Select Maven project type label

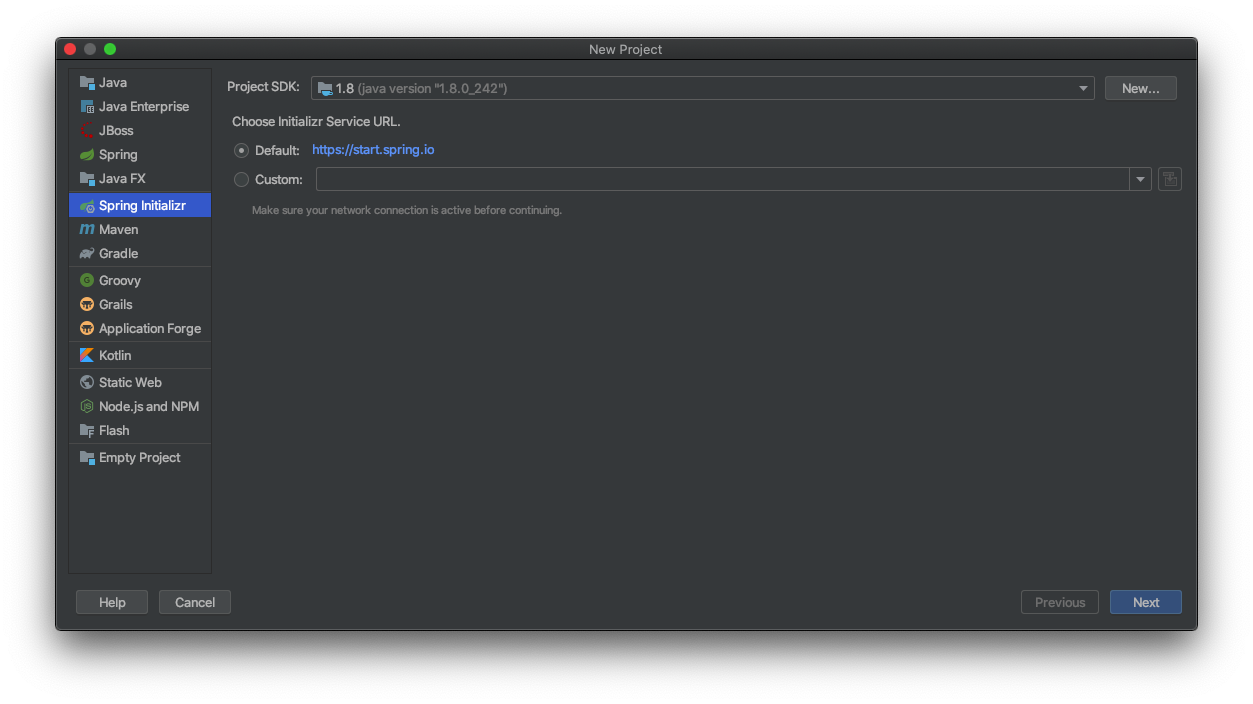pyautogui.click(x=119, y=229)
